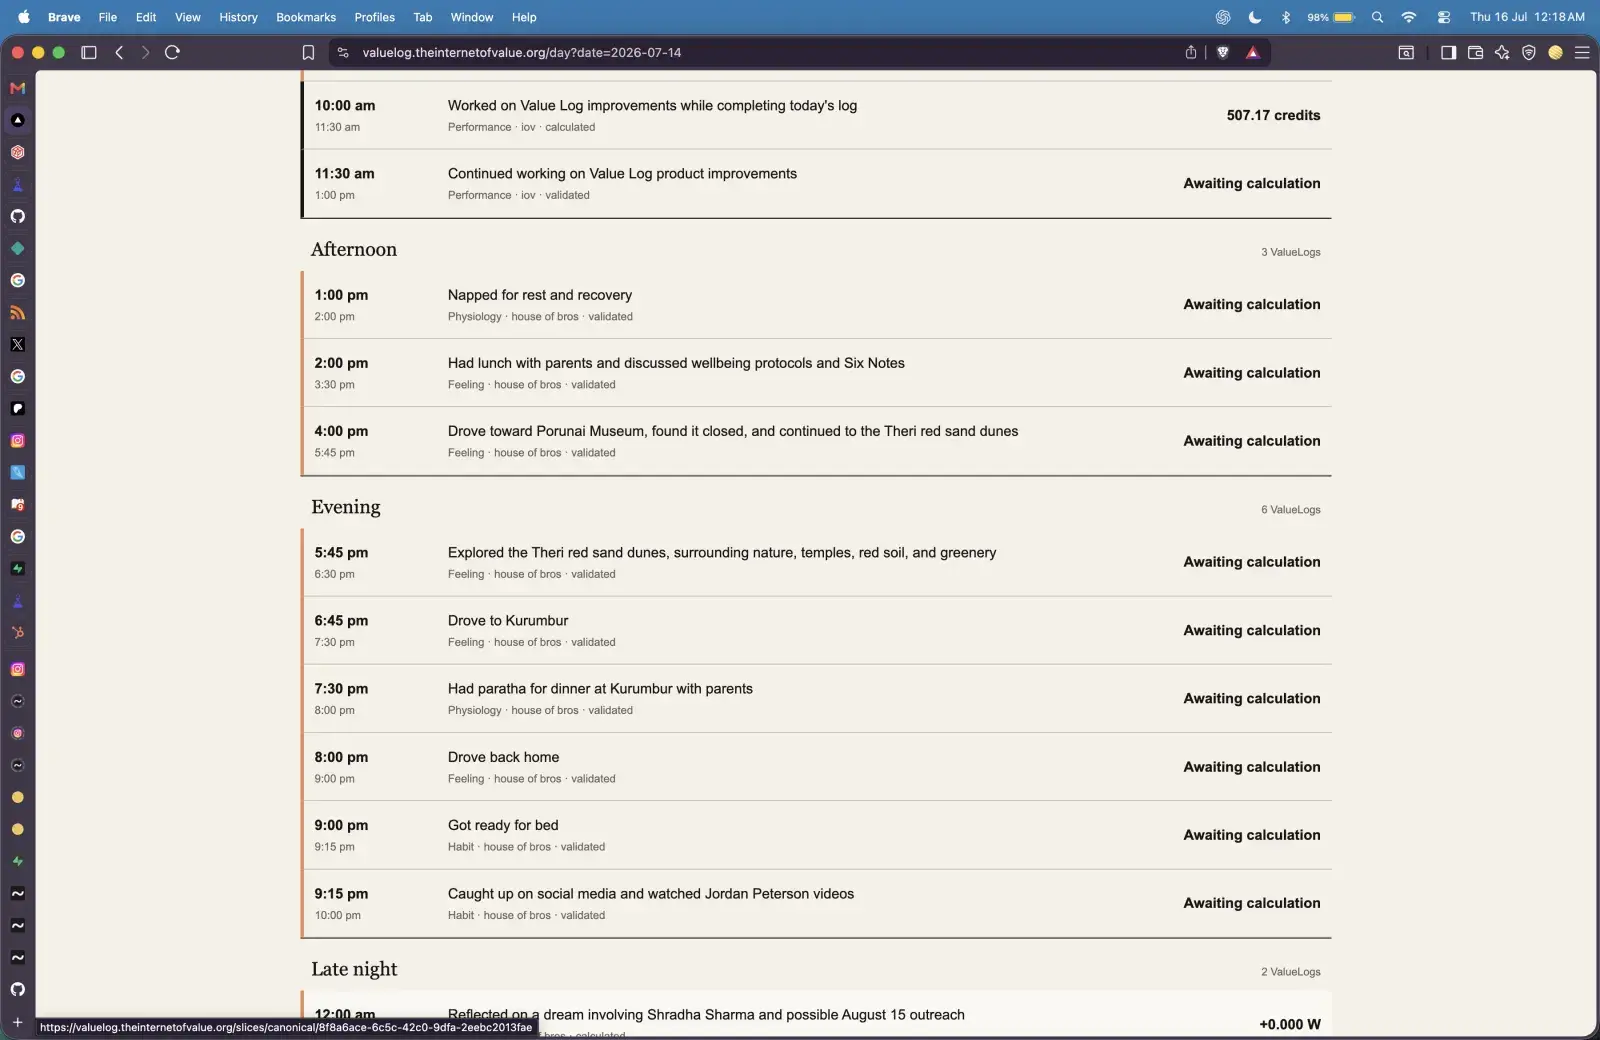Open the yellow profile avatar

pyautogui.click(x=1555, y=52)
